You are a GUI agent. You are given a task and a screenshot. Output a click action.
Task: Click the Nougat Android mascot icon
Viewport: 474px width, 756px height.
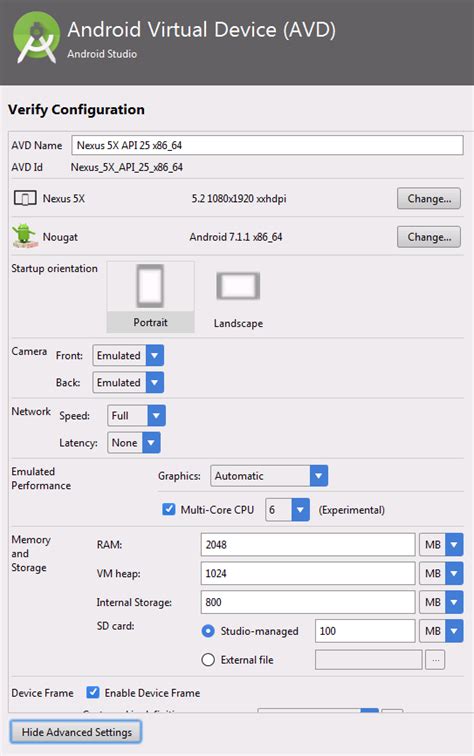(25, 237)
